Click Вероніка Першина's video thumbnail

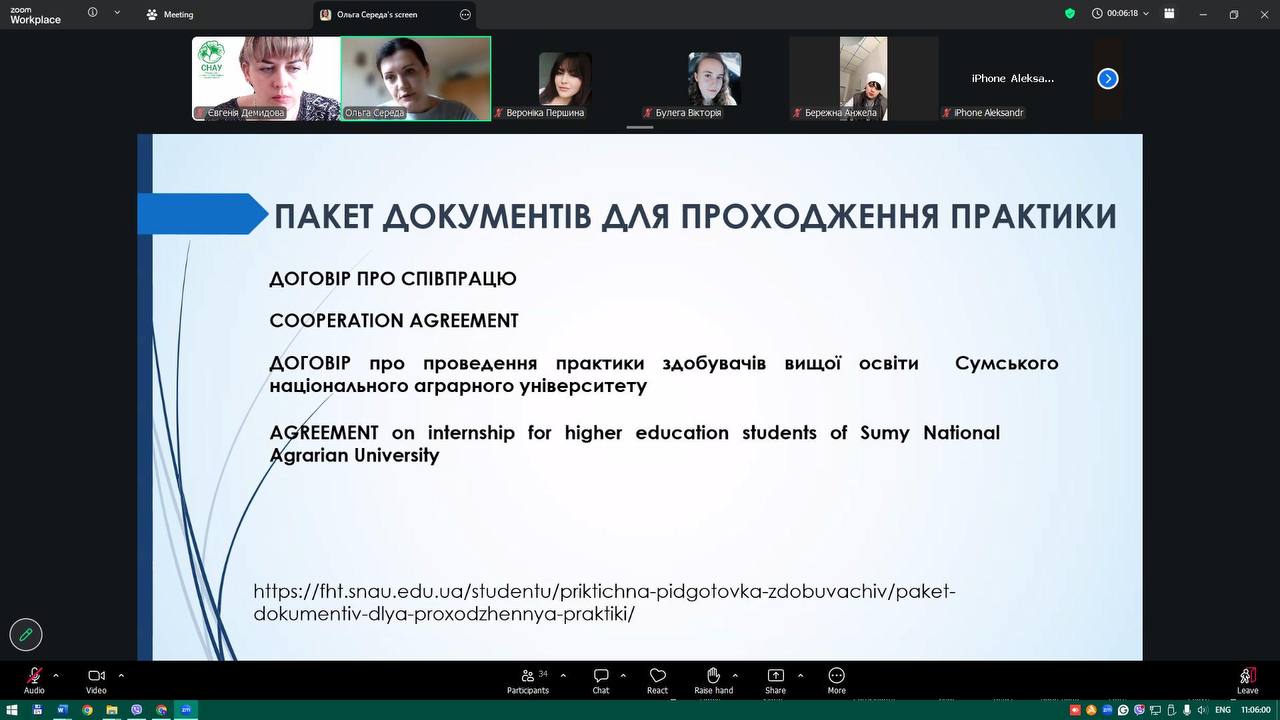point(565,79)
